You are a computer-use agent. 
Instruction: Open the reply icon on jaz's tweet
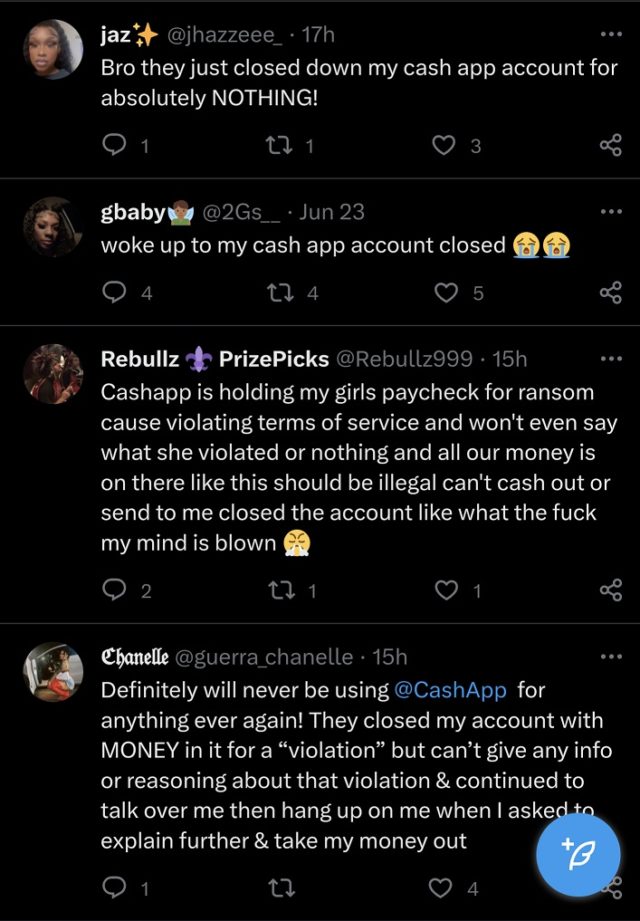point(113,145)
